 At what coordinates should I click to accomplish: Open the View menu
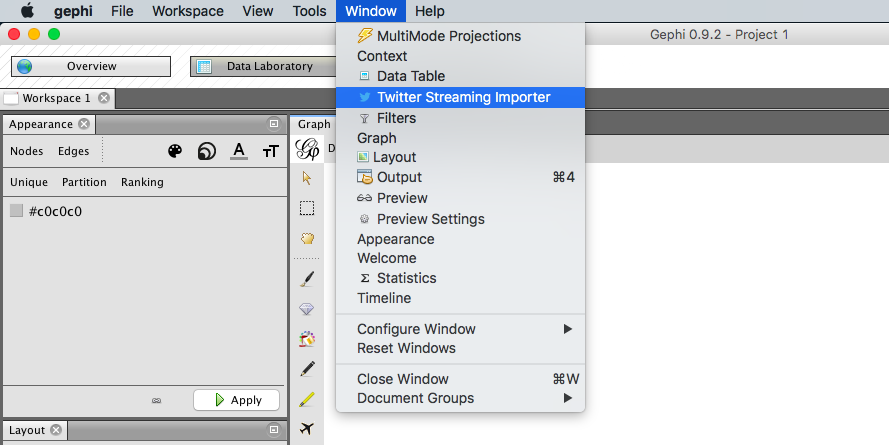tap(258, 11)
